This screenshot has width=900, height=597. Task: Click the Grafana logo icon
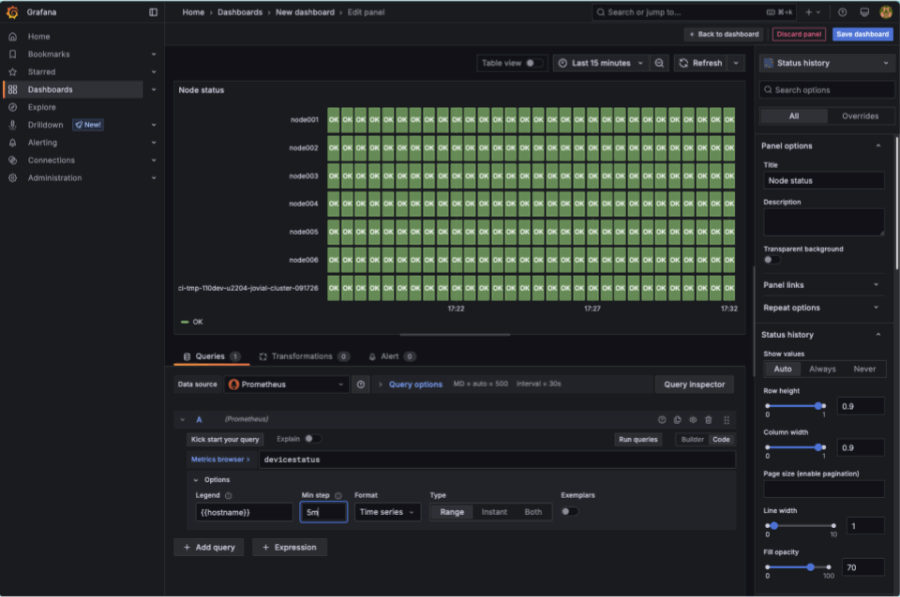(x=13, y=12)
